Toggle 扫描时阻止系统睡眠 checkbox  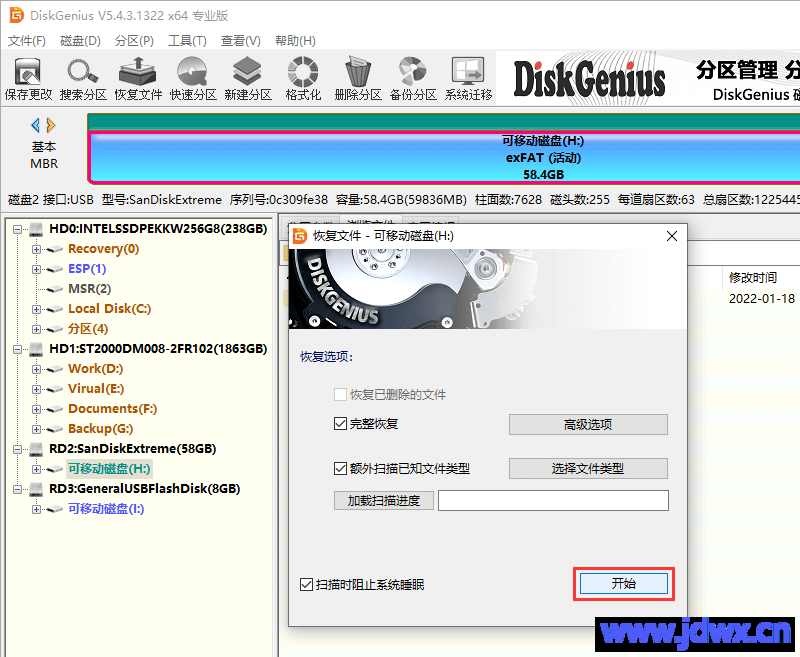click(x=306, y=585)
